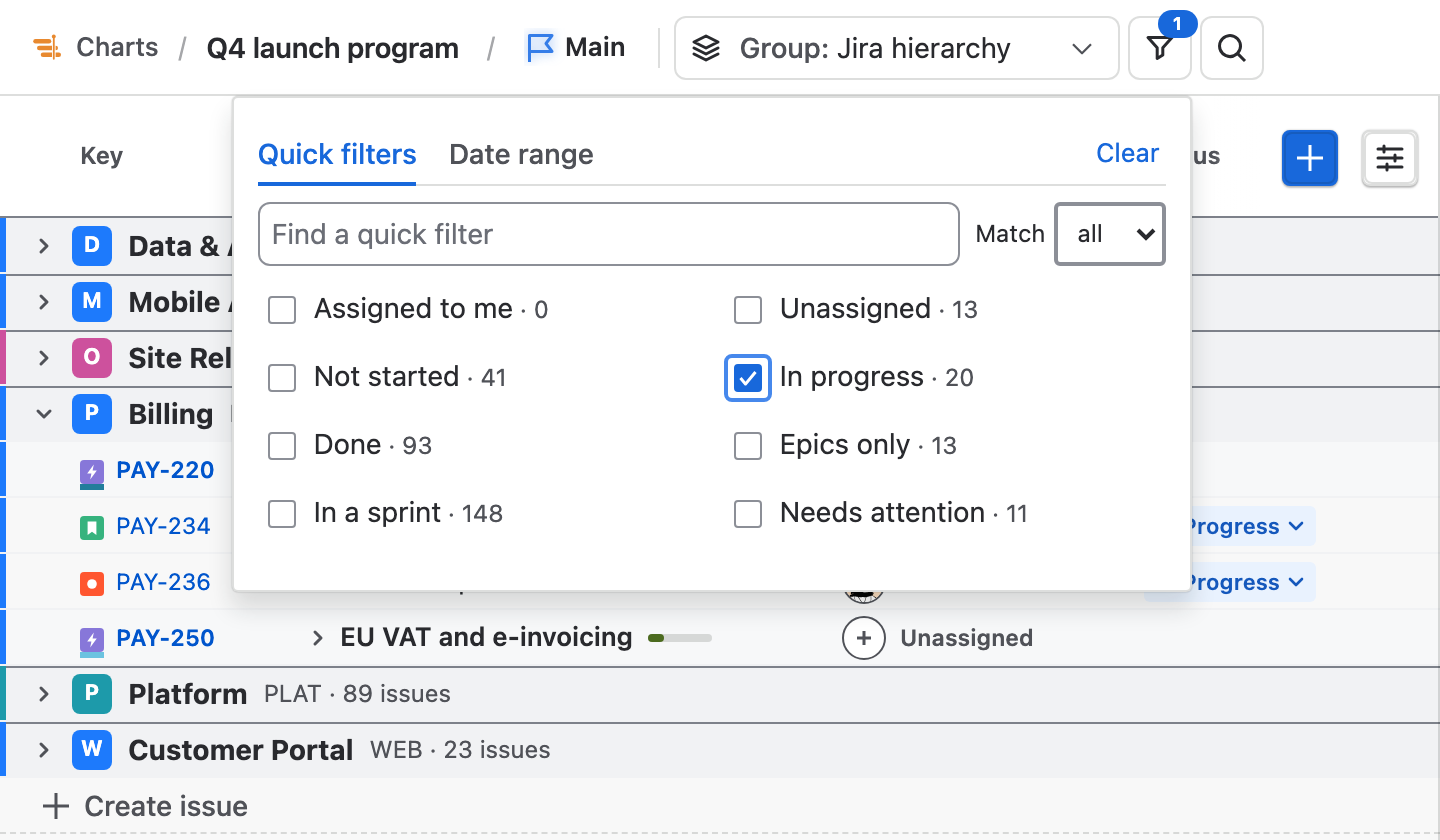The height and width of the screenshot is (840, 1440).
Task: Click the Main flag icon
Action: (540, 47)
